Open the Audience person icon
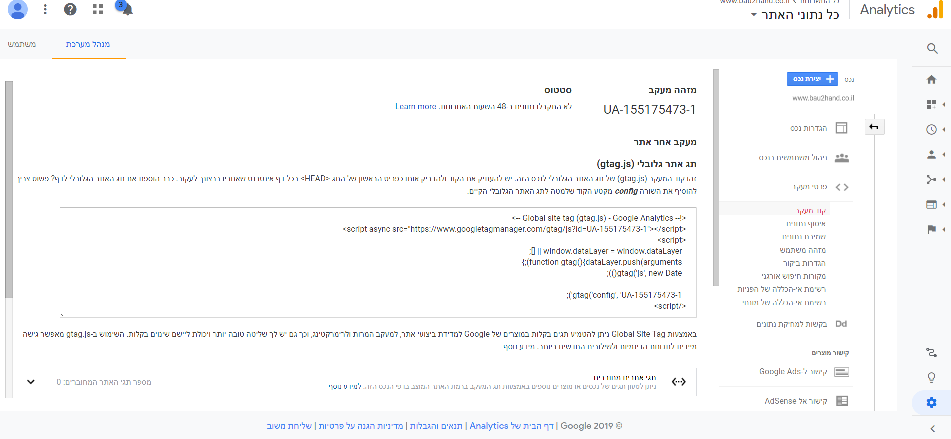This screenshot has height=439, width=951. click(932, 154)
